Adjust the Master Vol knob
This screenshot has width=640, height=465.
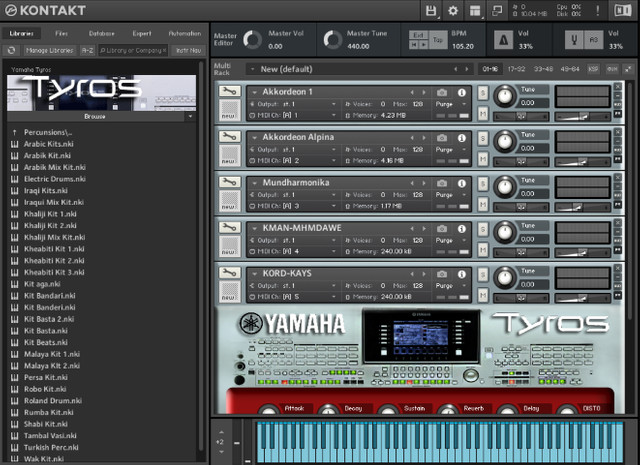[x=253, y=40]
